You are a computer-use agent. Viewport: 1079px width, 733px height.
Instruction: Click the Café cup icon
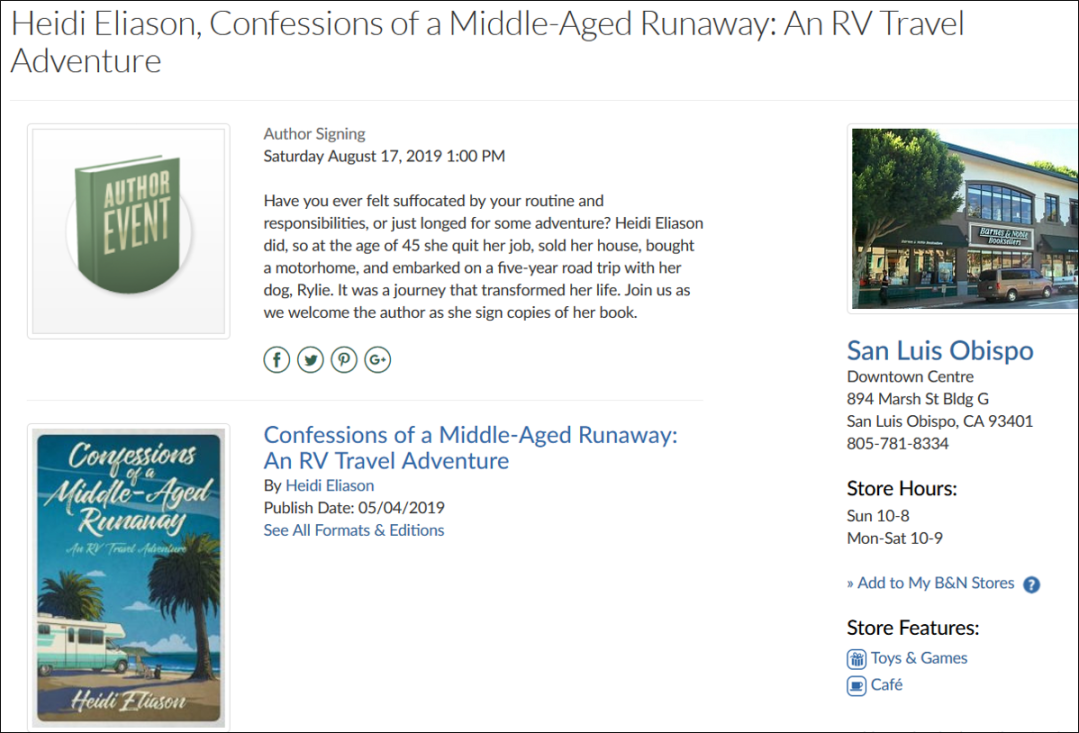click(857, 686)
